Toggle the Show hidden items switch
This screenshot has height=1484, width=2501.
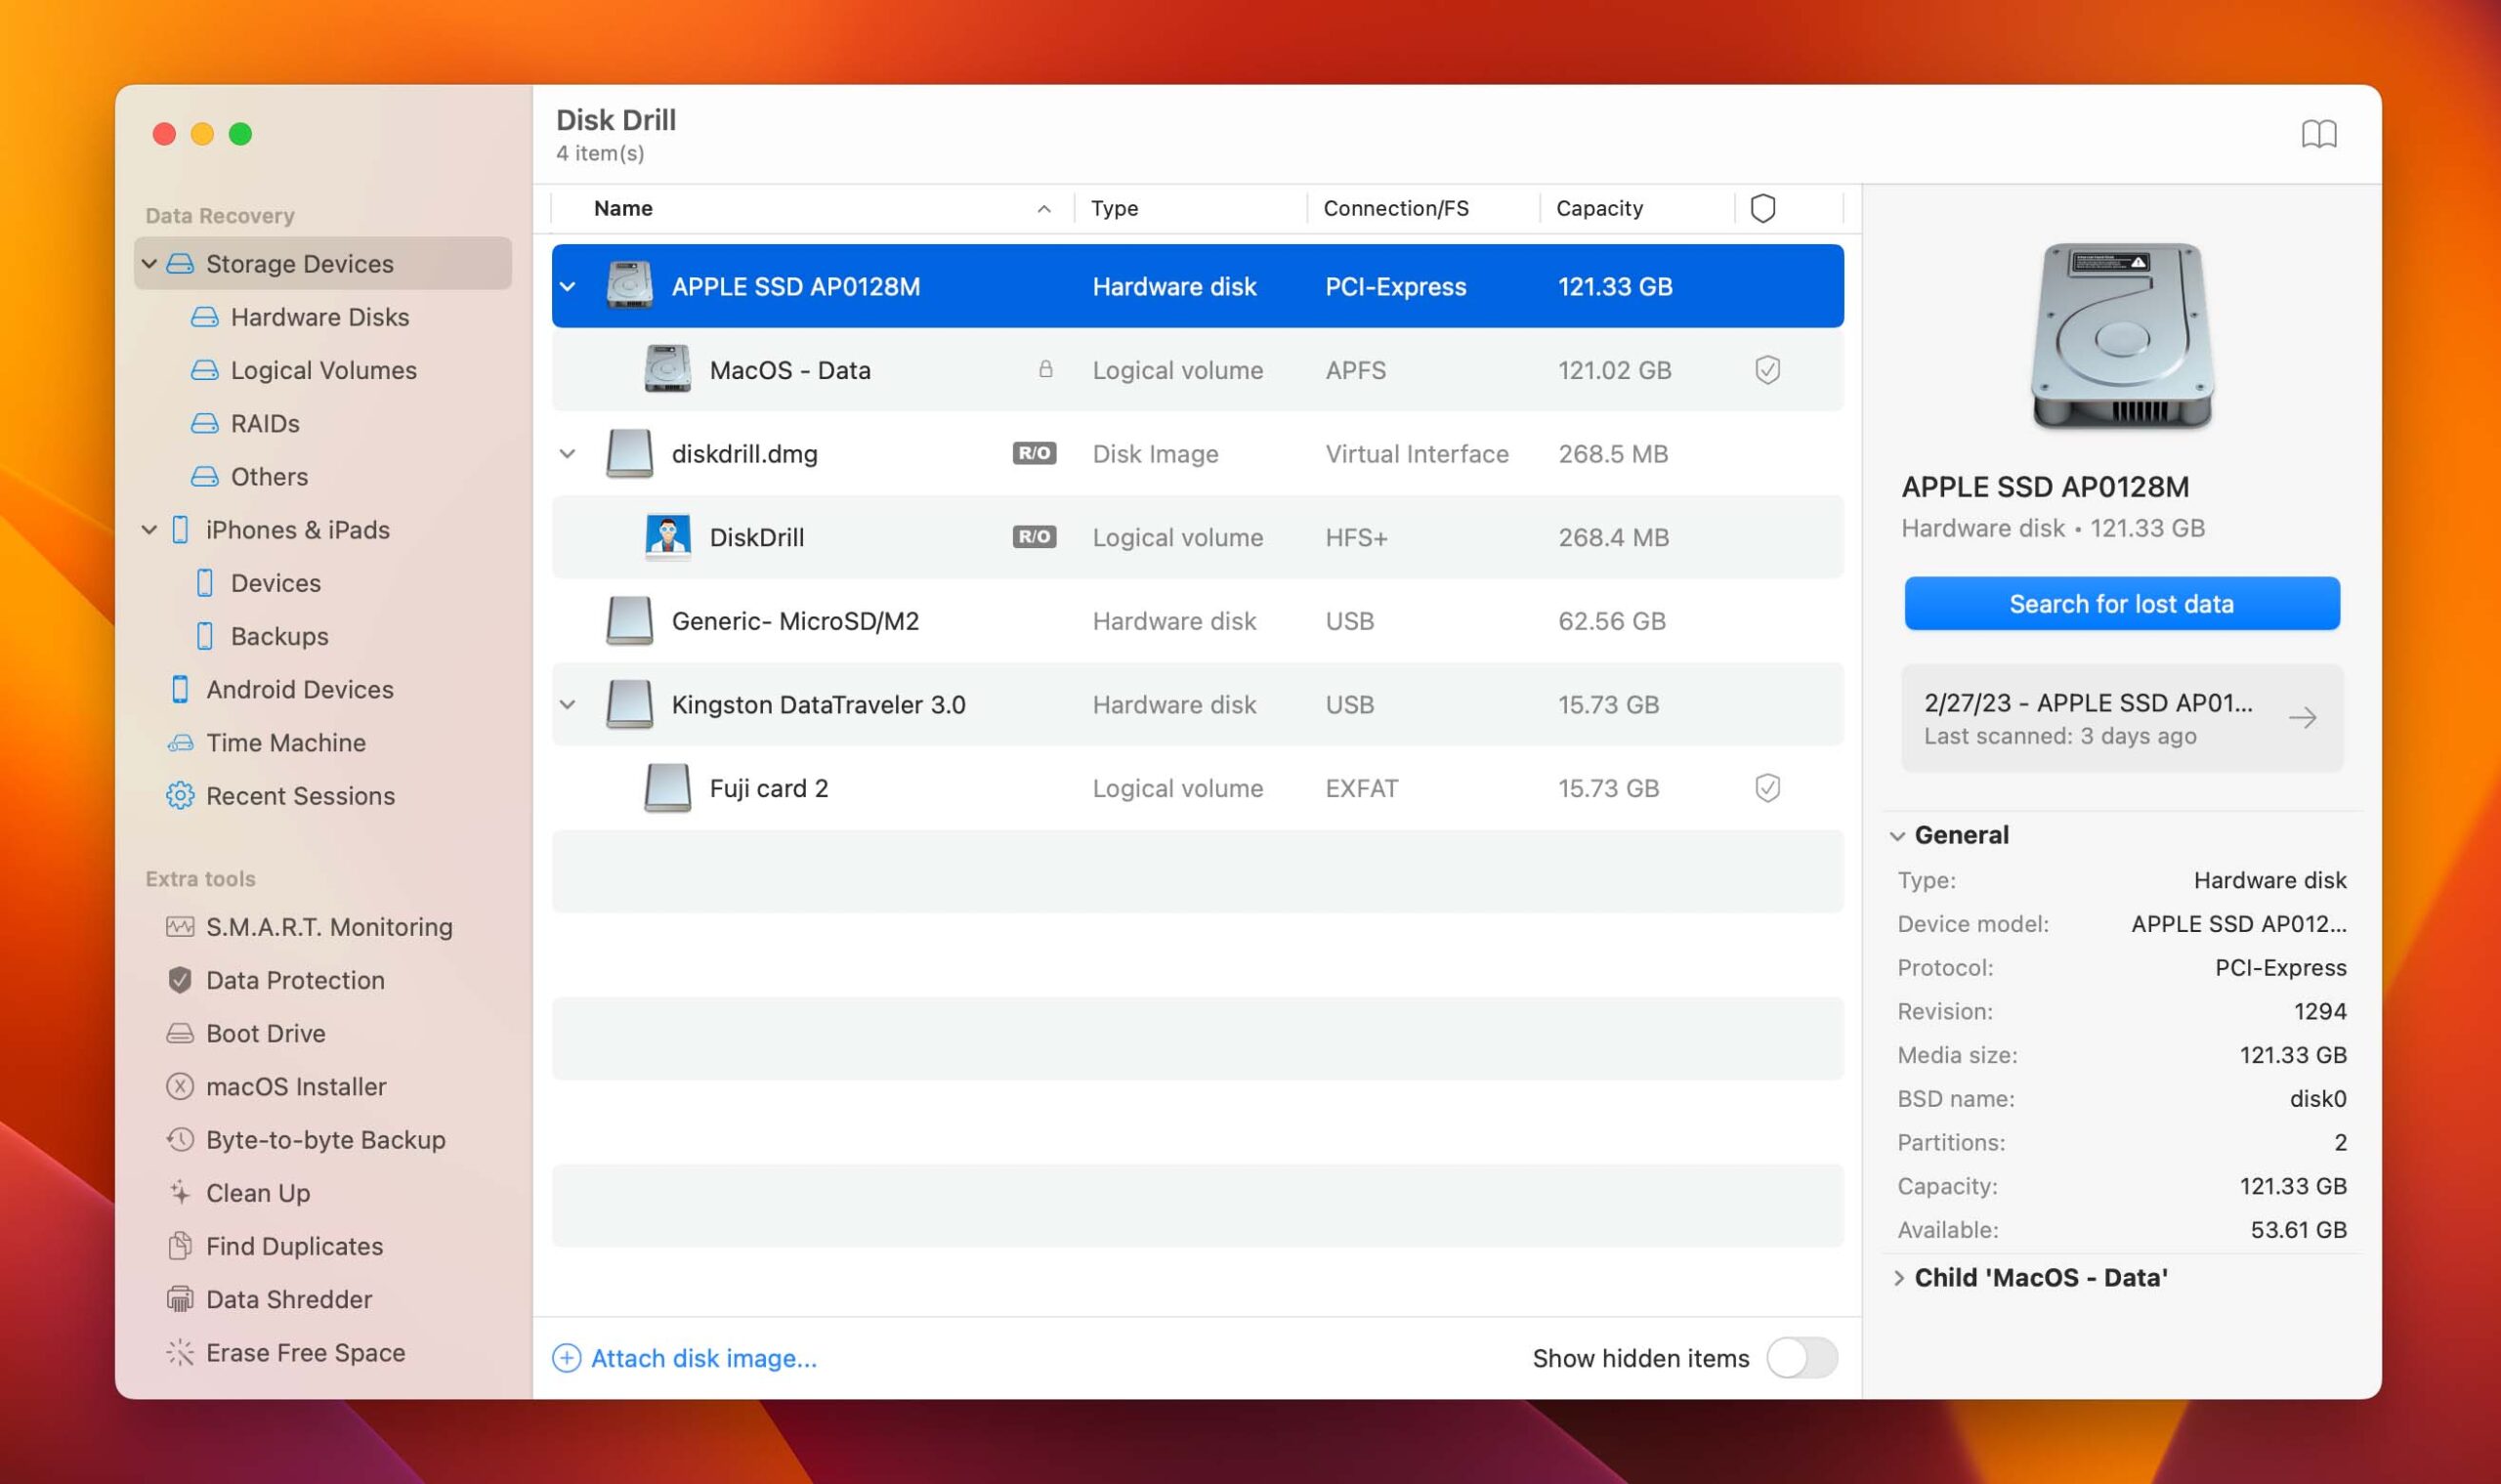click(1802, 1358)
